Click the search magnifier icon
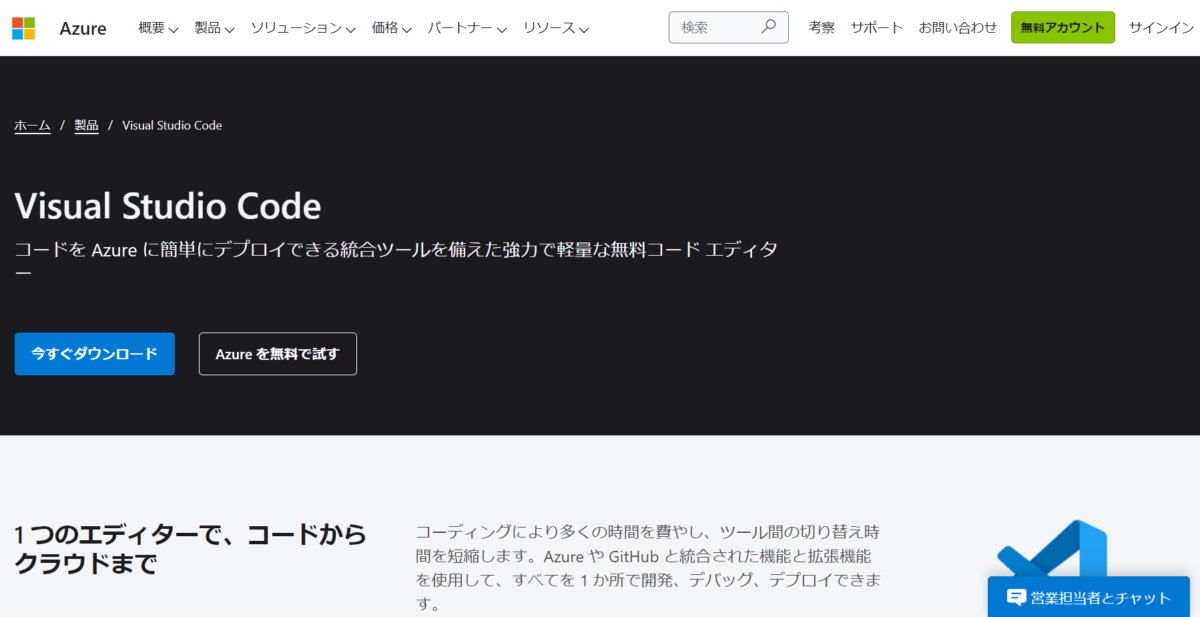 pyautogui.click(x=768, y=27)
